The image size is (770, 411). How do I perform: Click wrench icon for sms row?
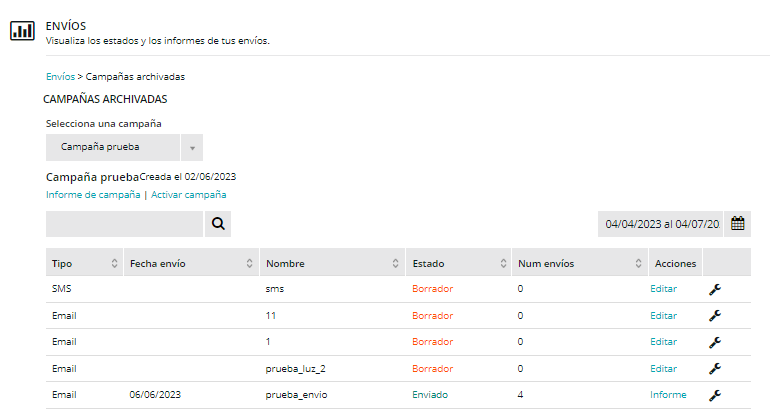[x=715, y=289]
